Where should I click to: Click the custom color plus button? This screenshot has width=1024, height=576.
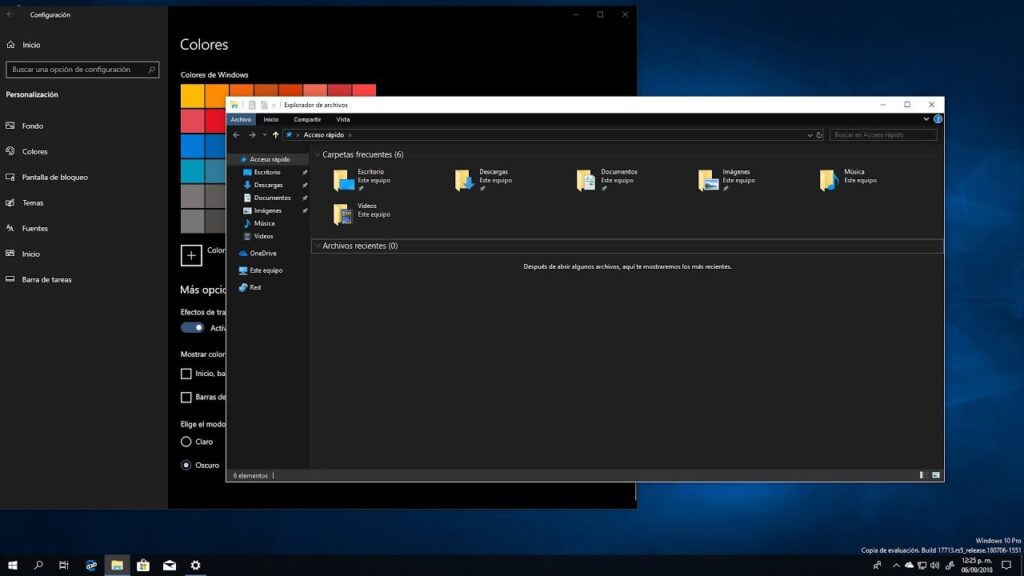tap(191, 255)
